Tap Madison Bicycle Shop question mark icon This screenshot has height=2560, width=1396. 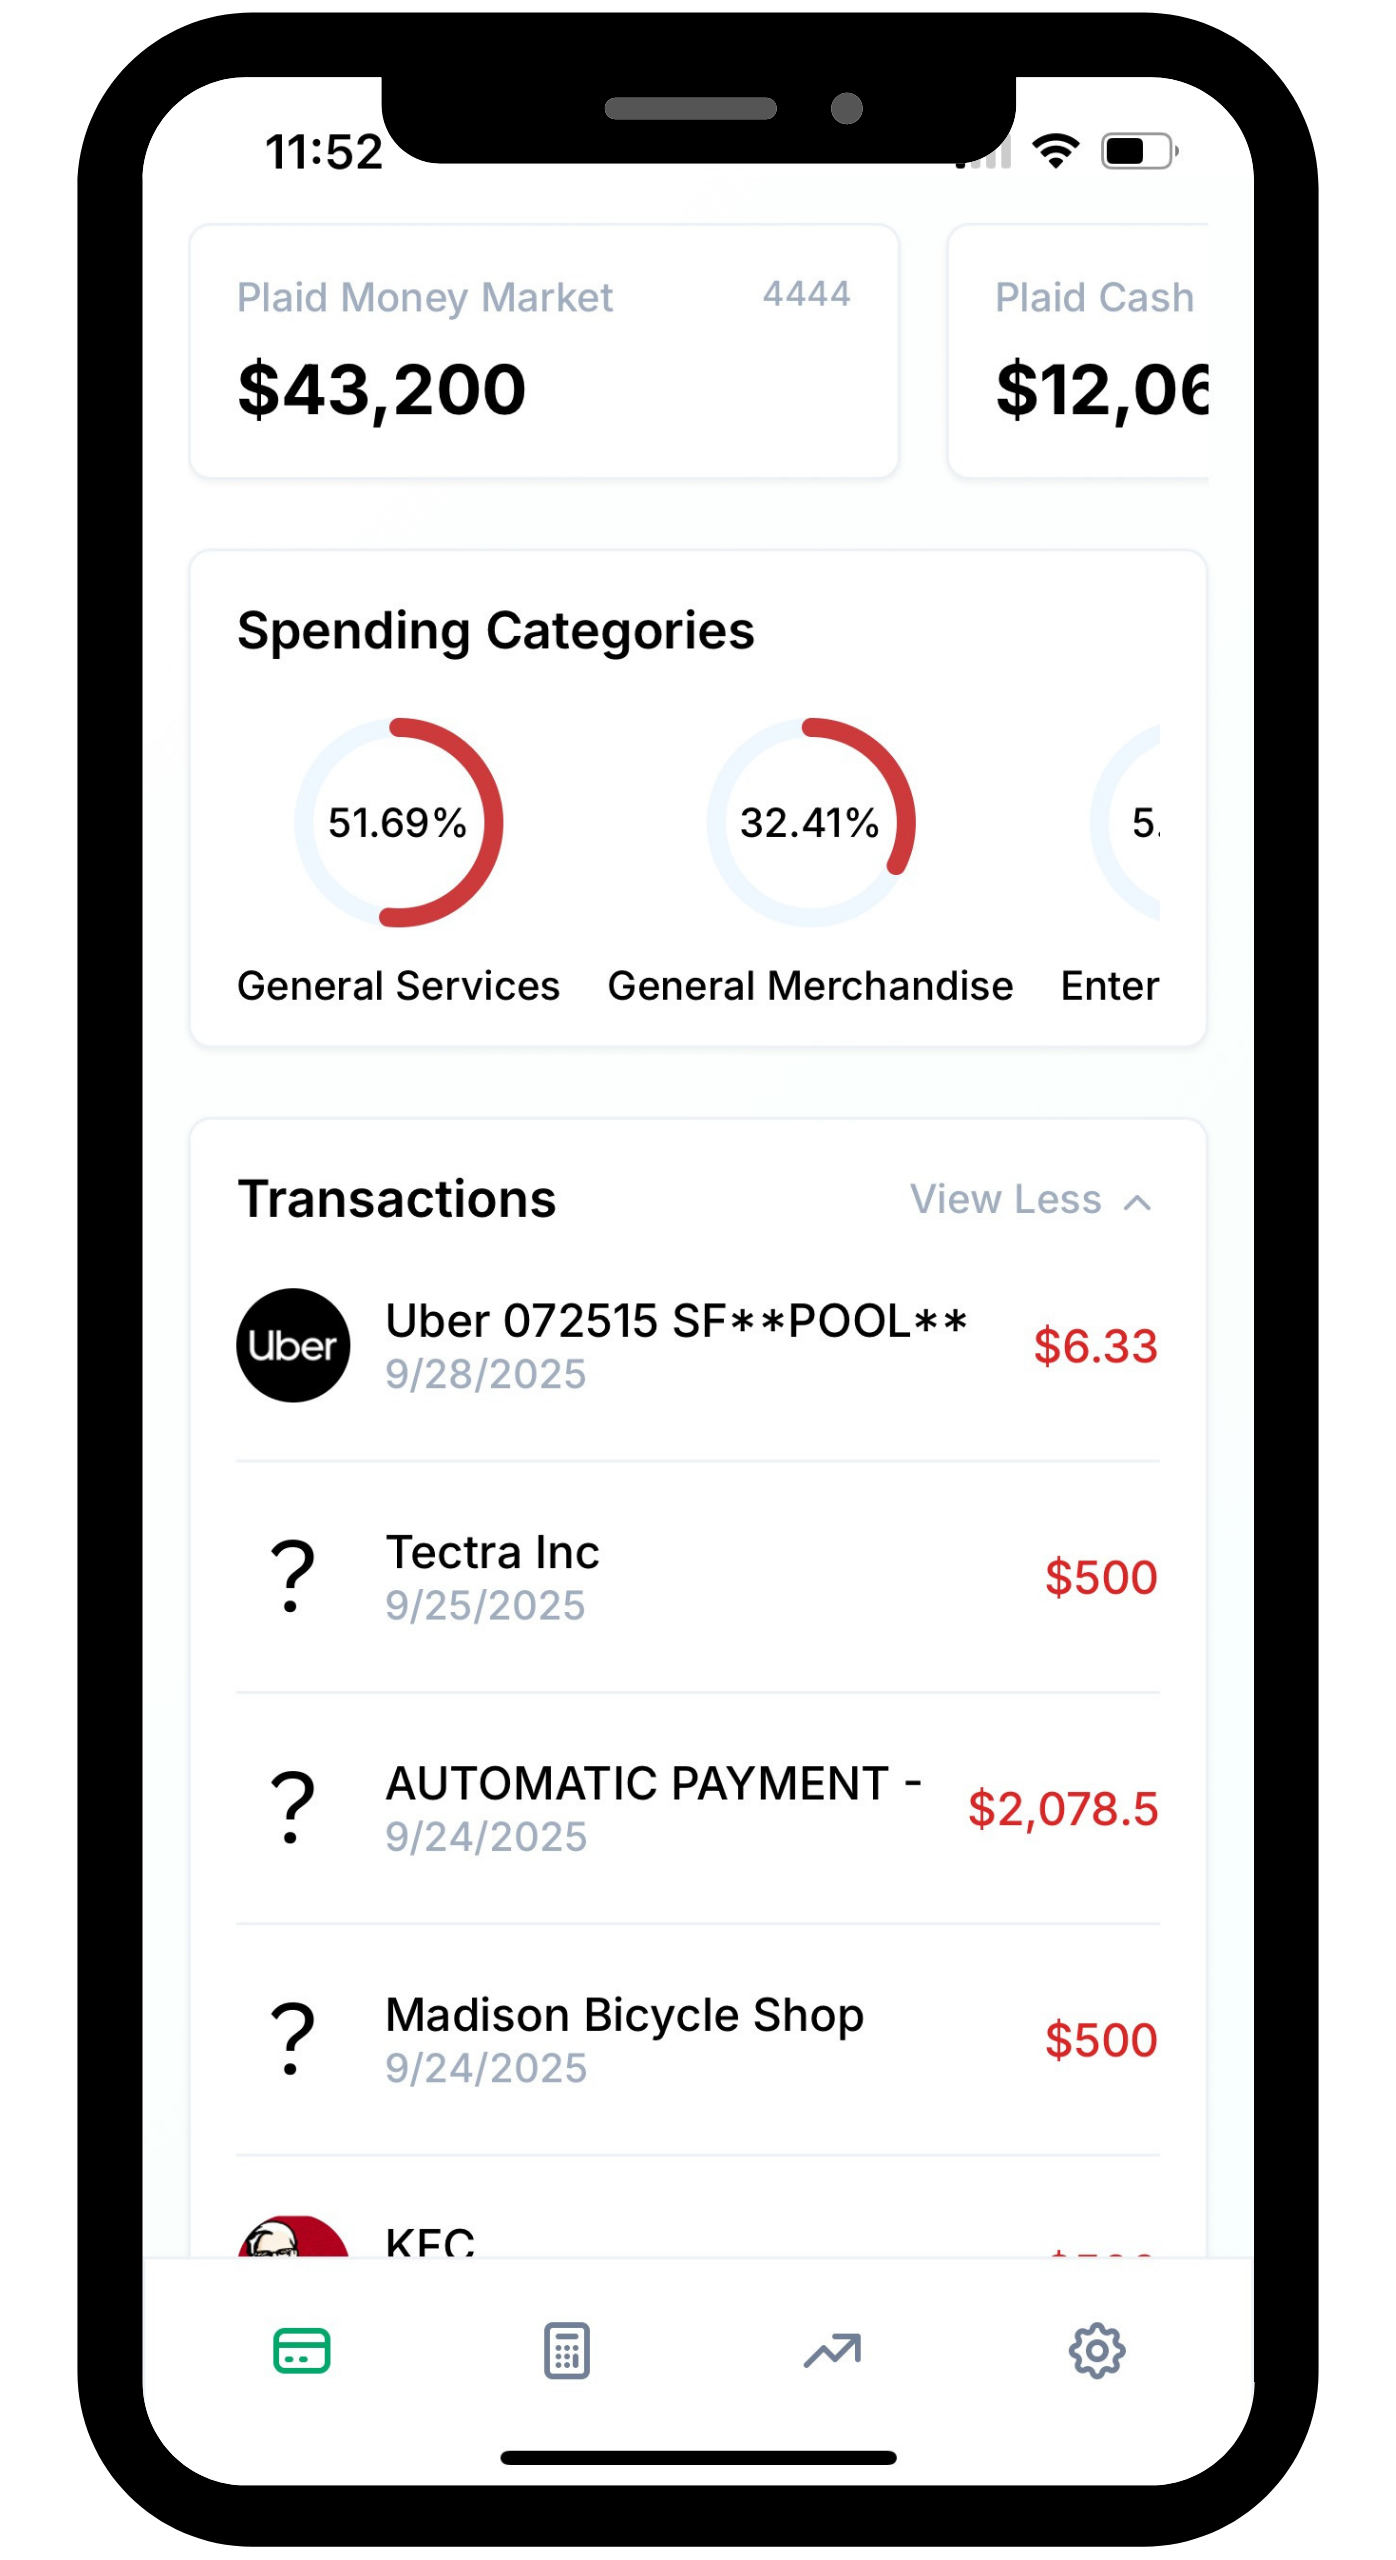(292, 2039)
